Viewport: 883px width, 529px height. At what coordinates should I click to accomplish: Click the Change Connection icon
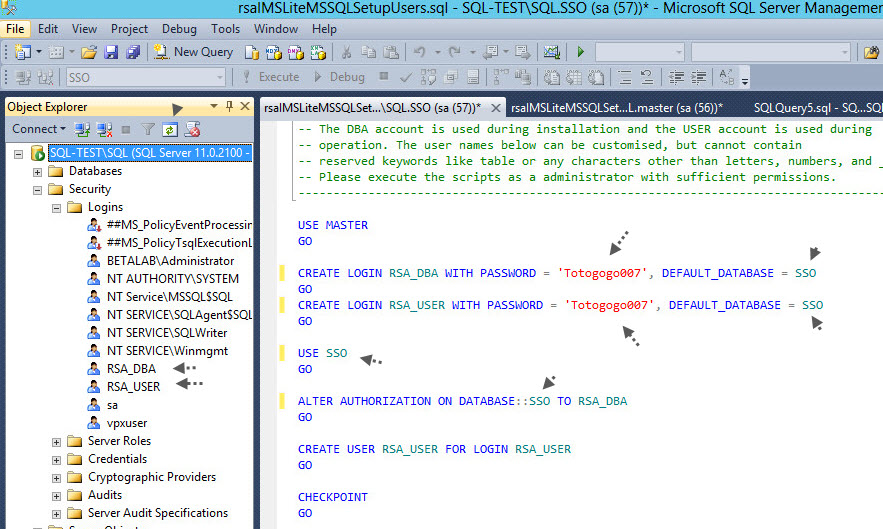[45, 77]
